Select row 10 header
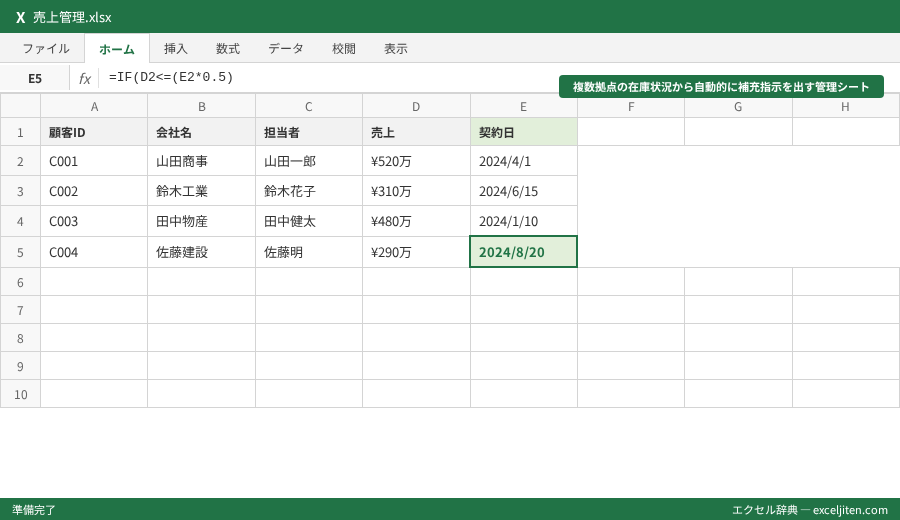 [20, 394]
